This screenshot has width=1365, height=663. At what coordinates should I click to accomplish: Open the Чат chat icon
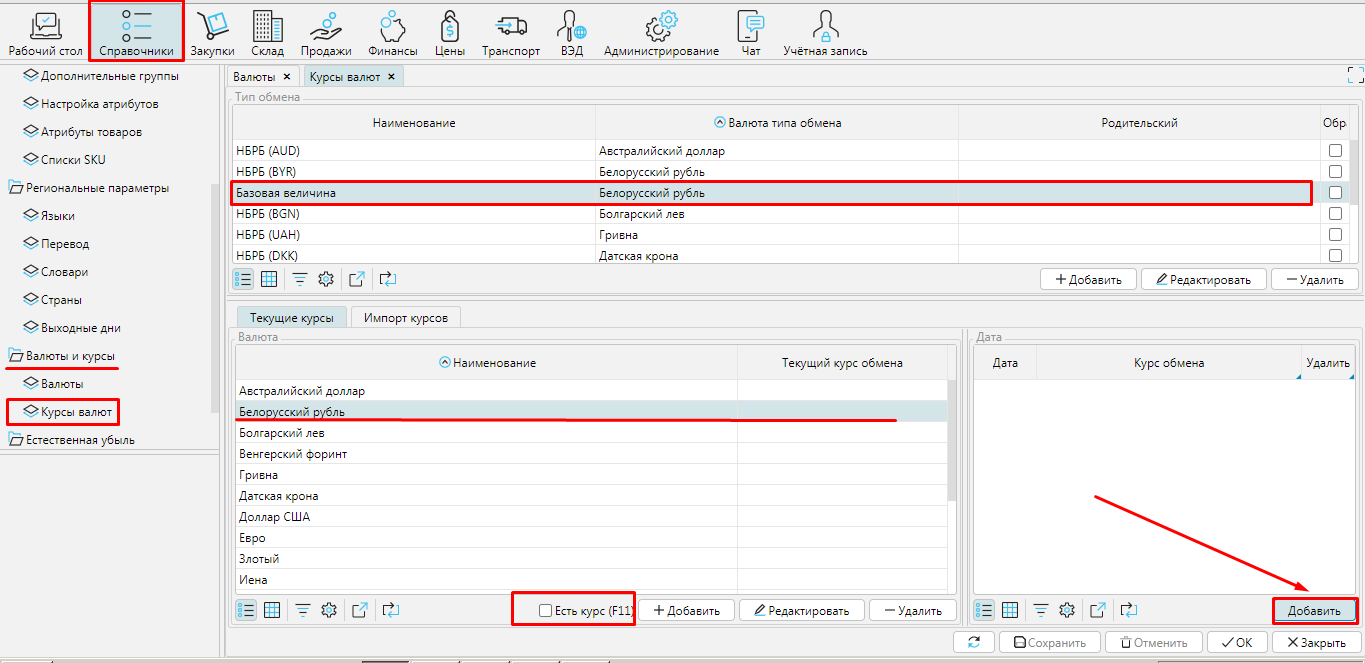[750, 26]
